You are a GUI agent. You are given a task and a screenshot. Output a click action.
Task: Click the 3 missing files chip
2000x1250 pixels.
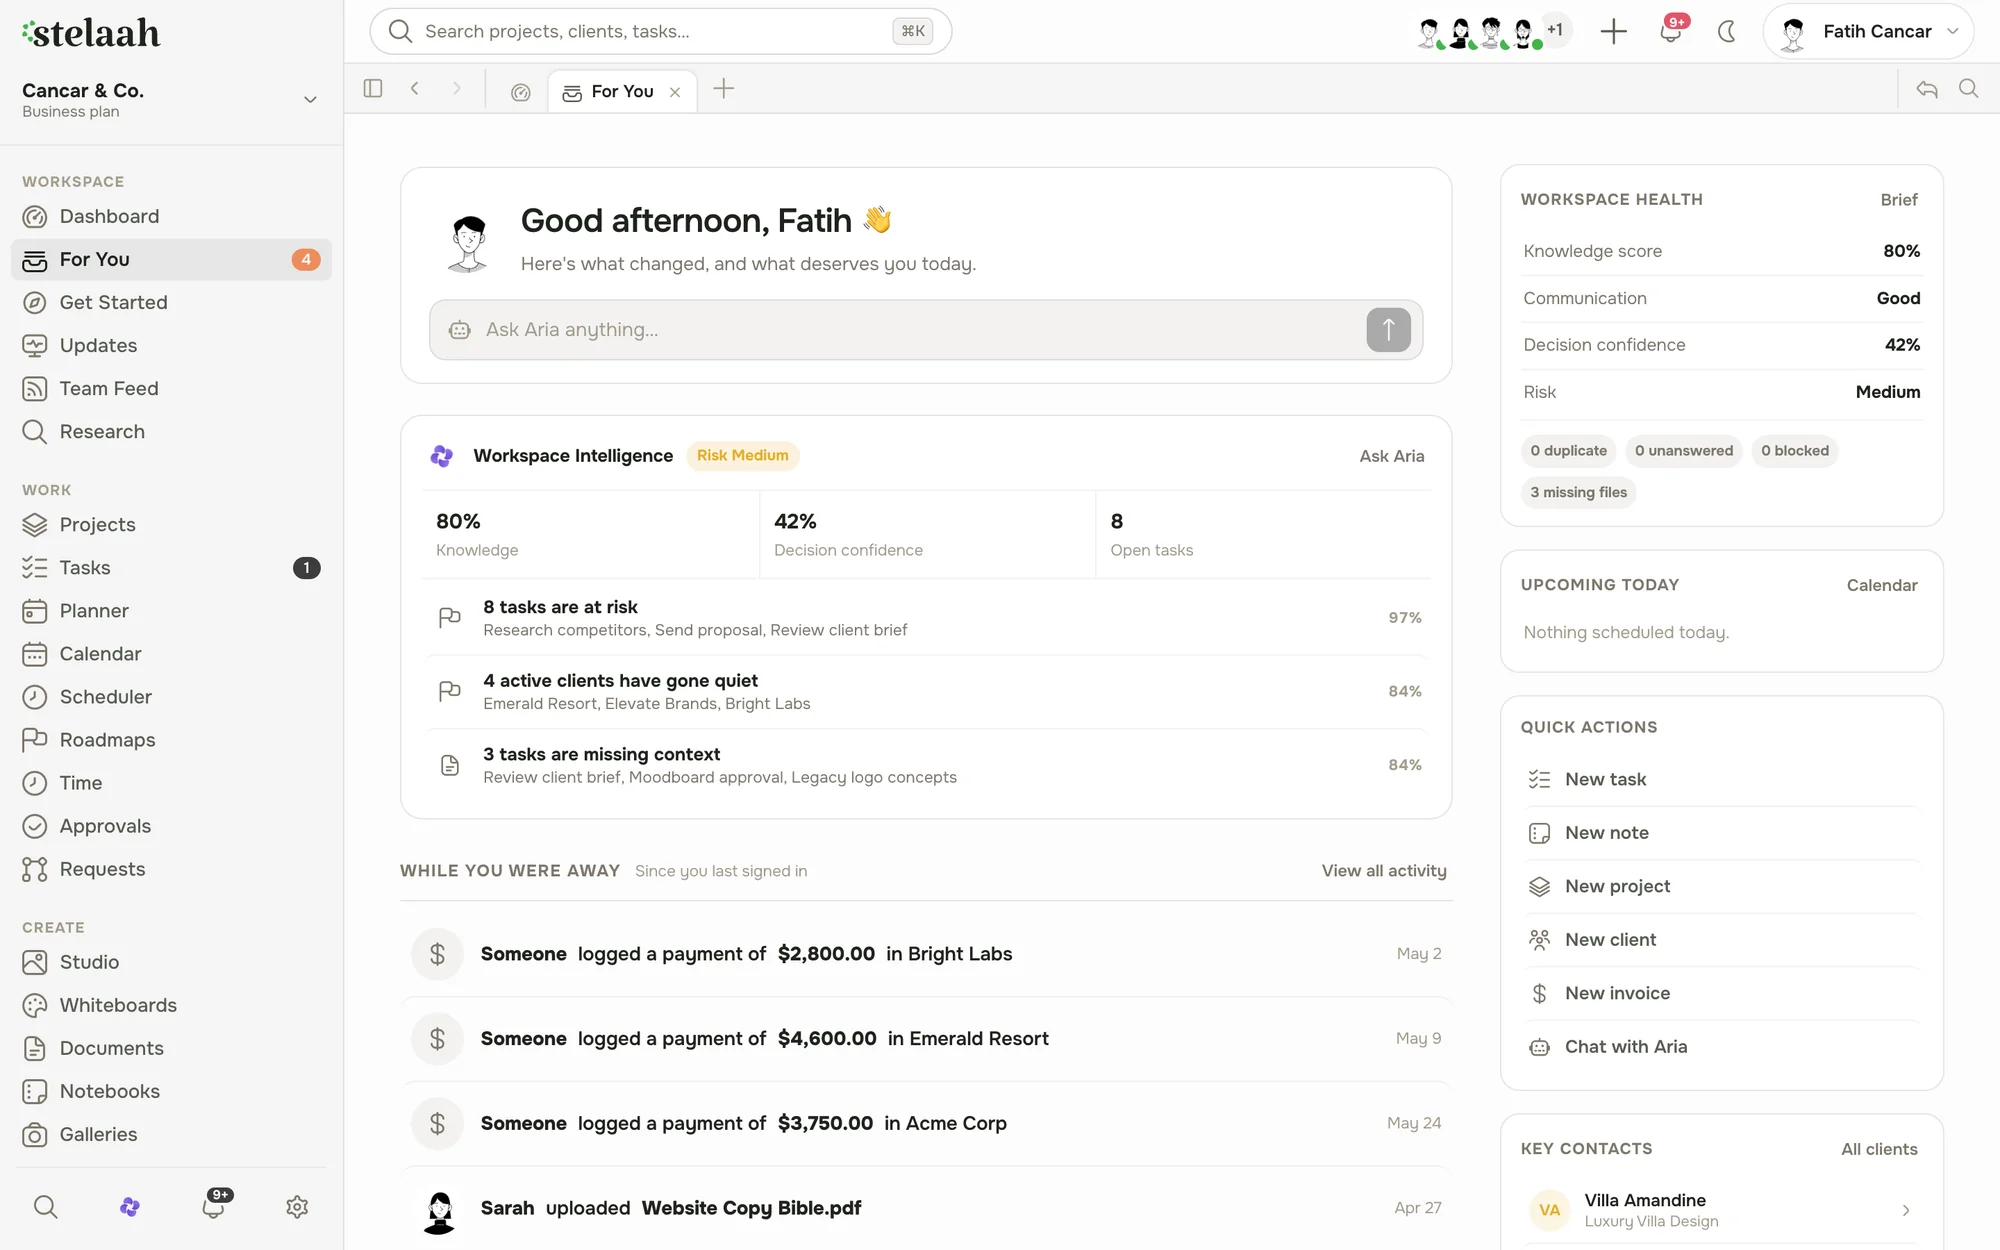pyautogui.click(x=1578, y=493)
